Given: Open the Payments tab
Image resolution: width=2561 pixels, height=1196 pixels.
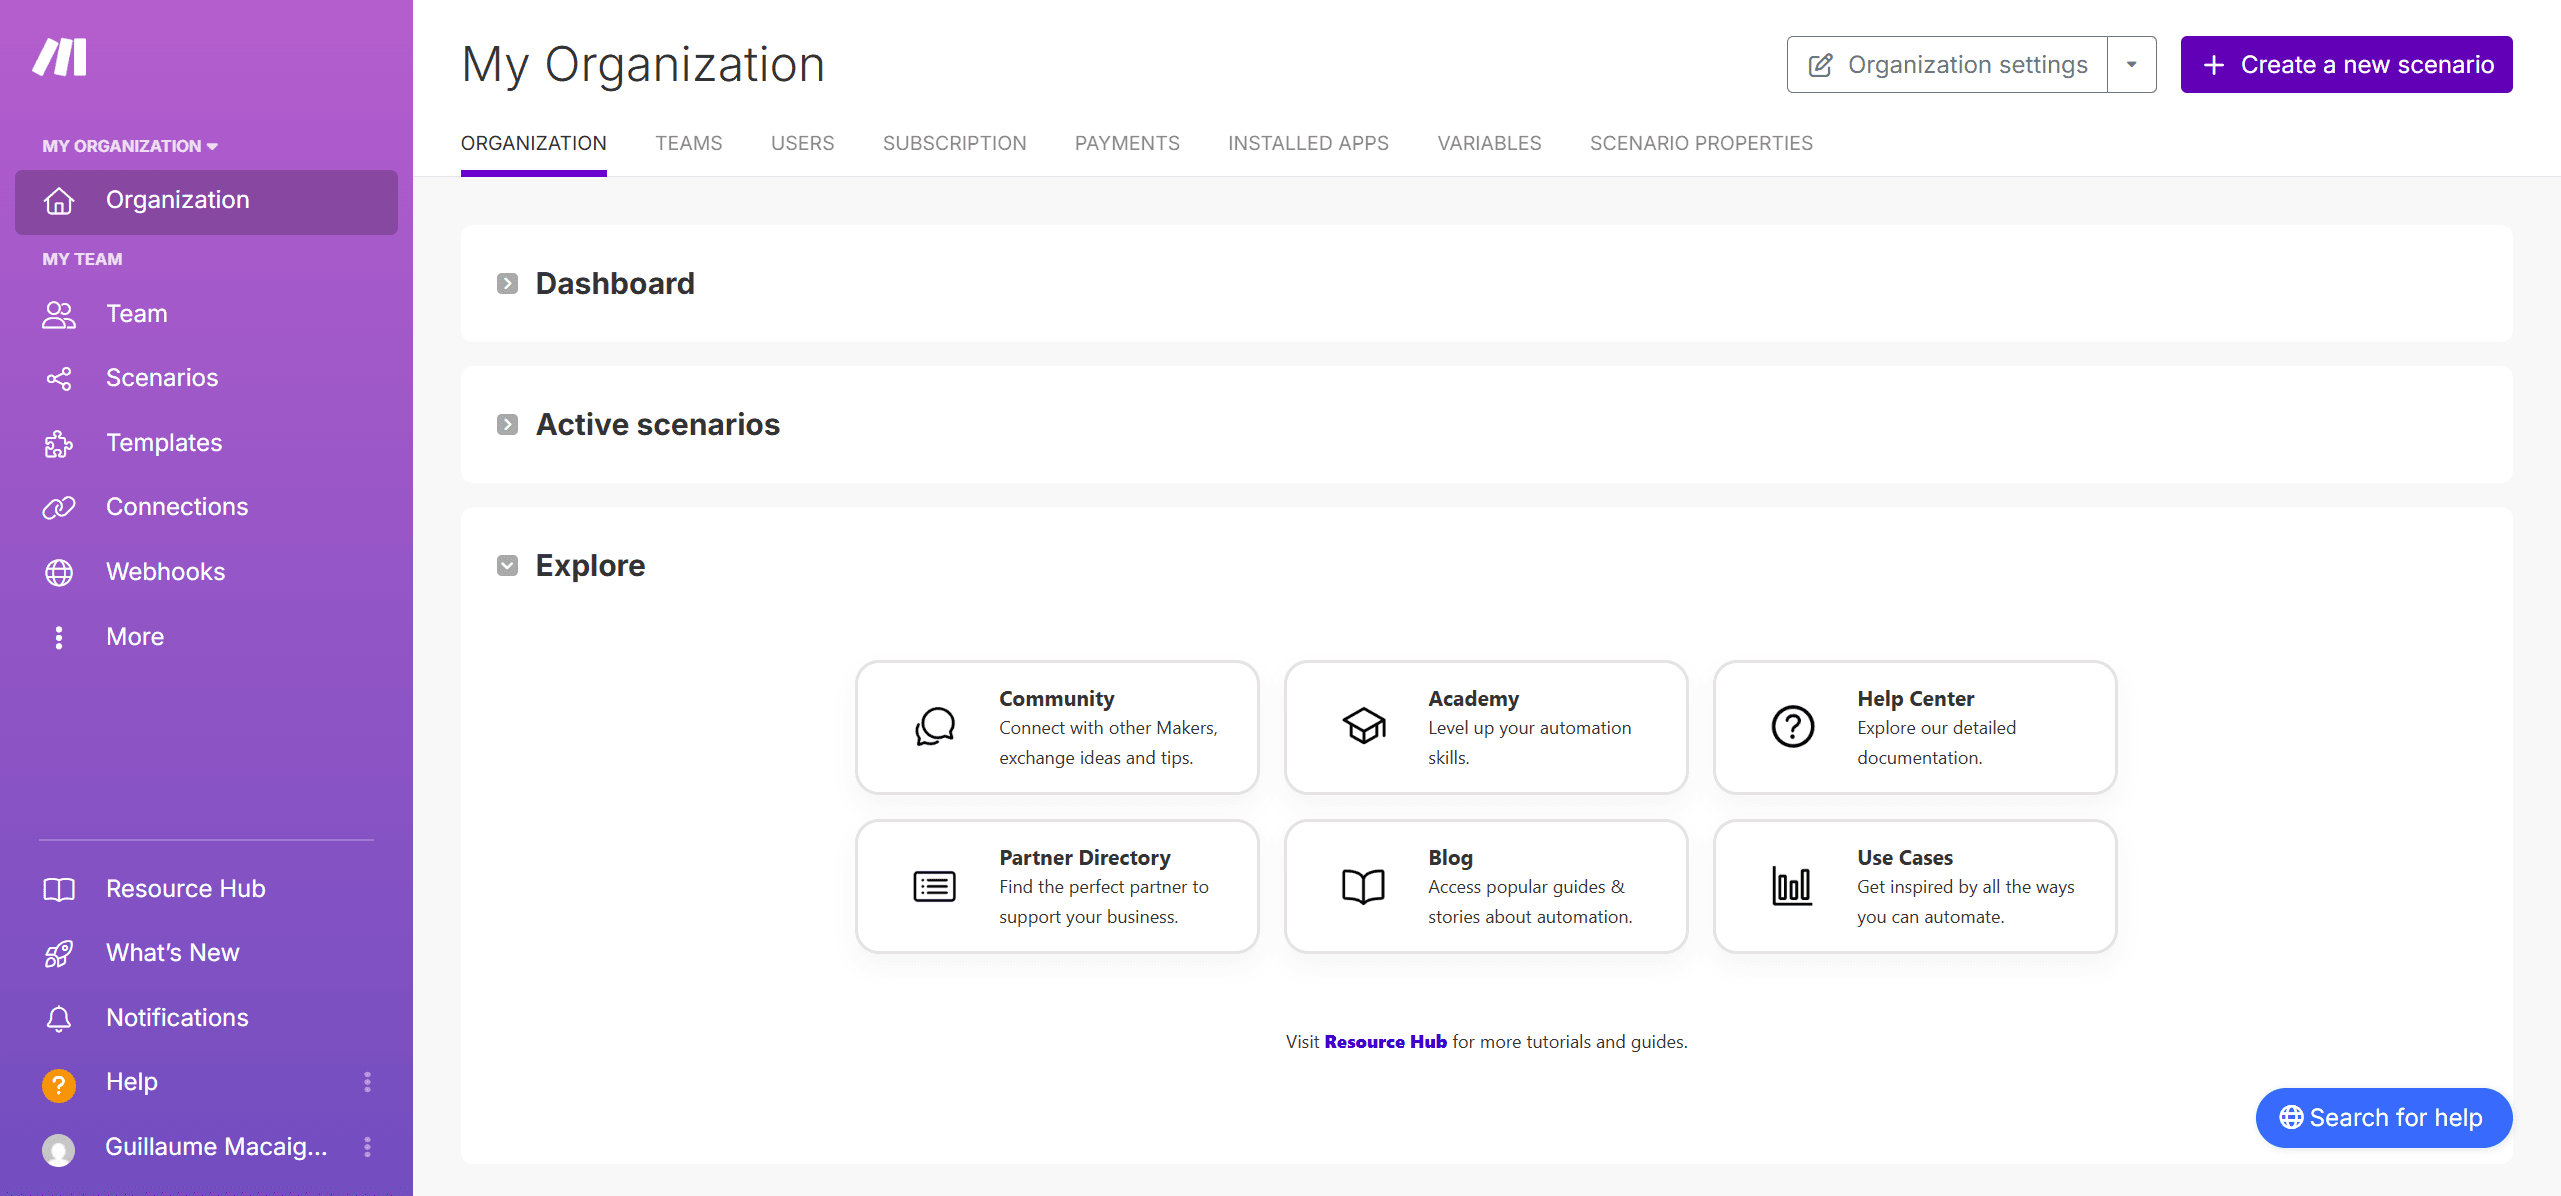Looking at the screenshot, I should pyautogui.click(x=1127, y=143).
